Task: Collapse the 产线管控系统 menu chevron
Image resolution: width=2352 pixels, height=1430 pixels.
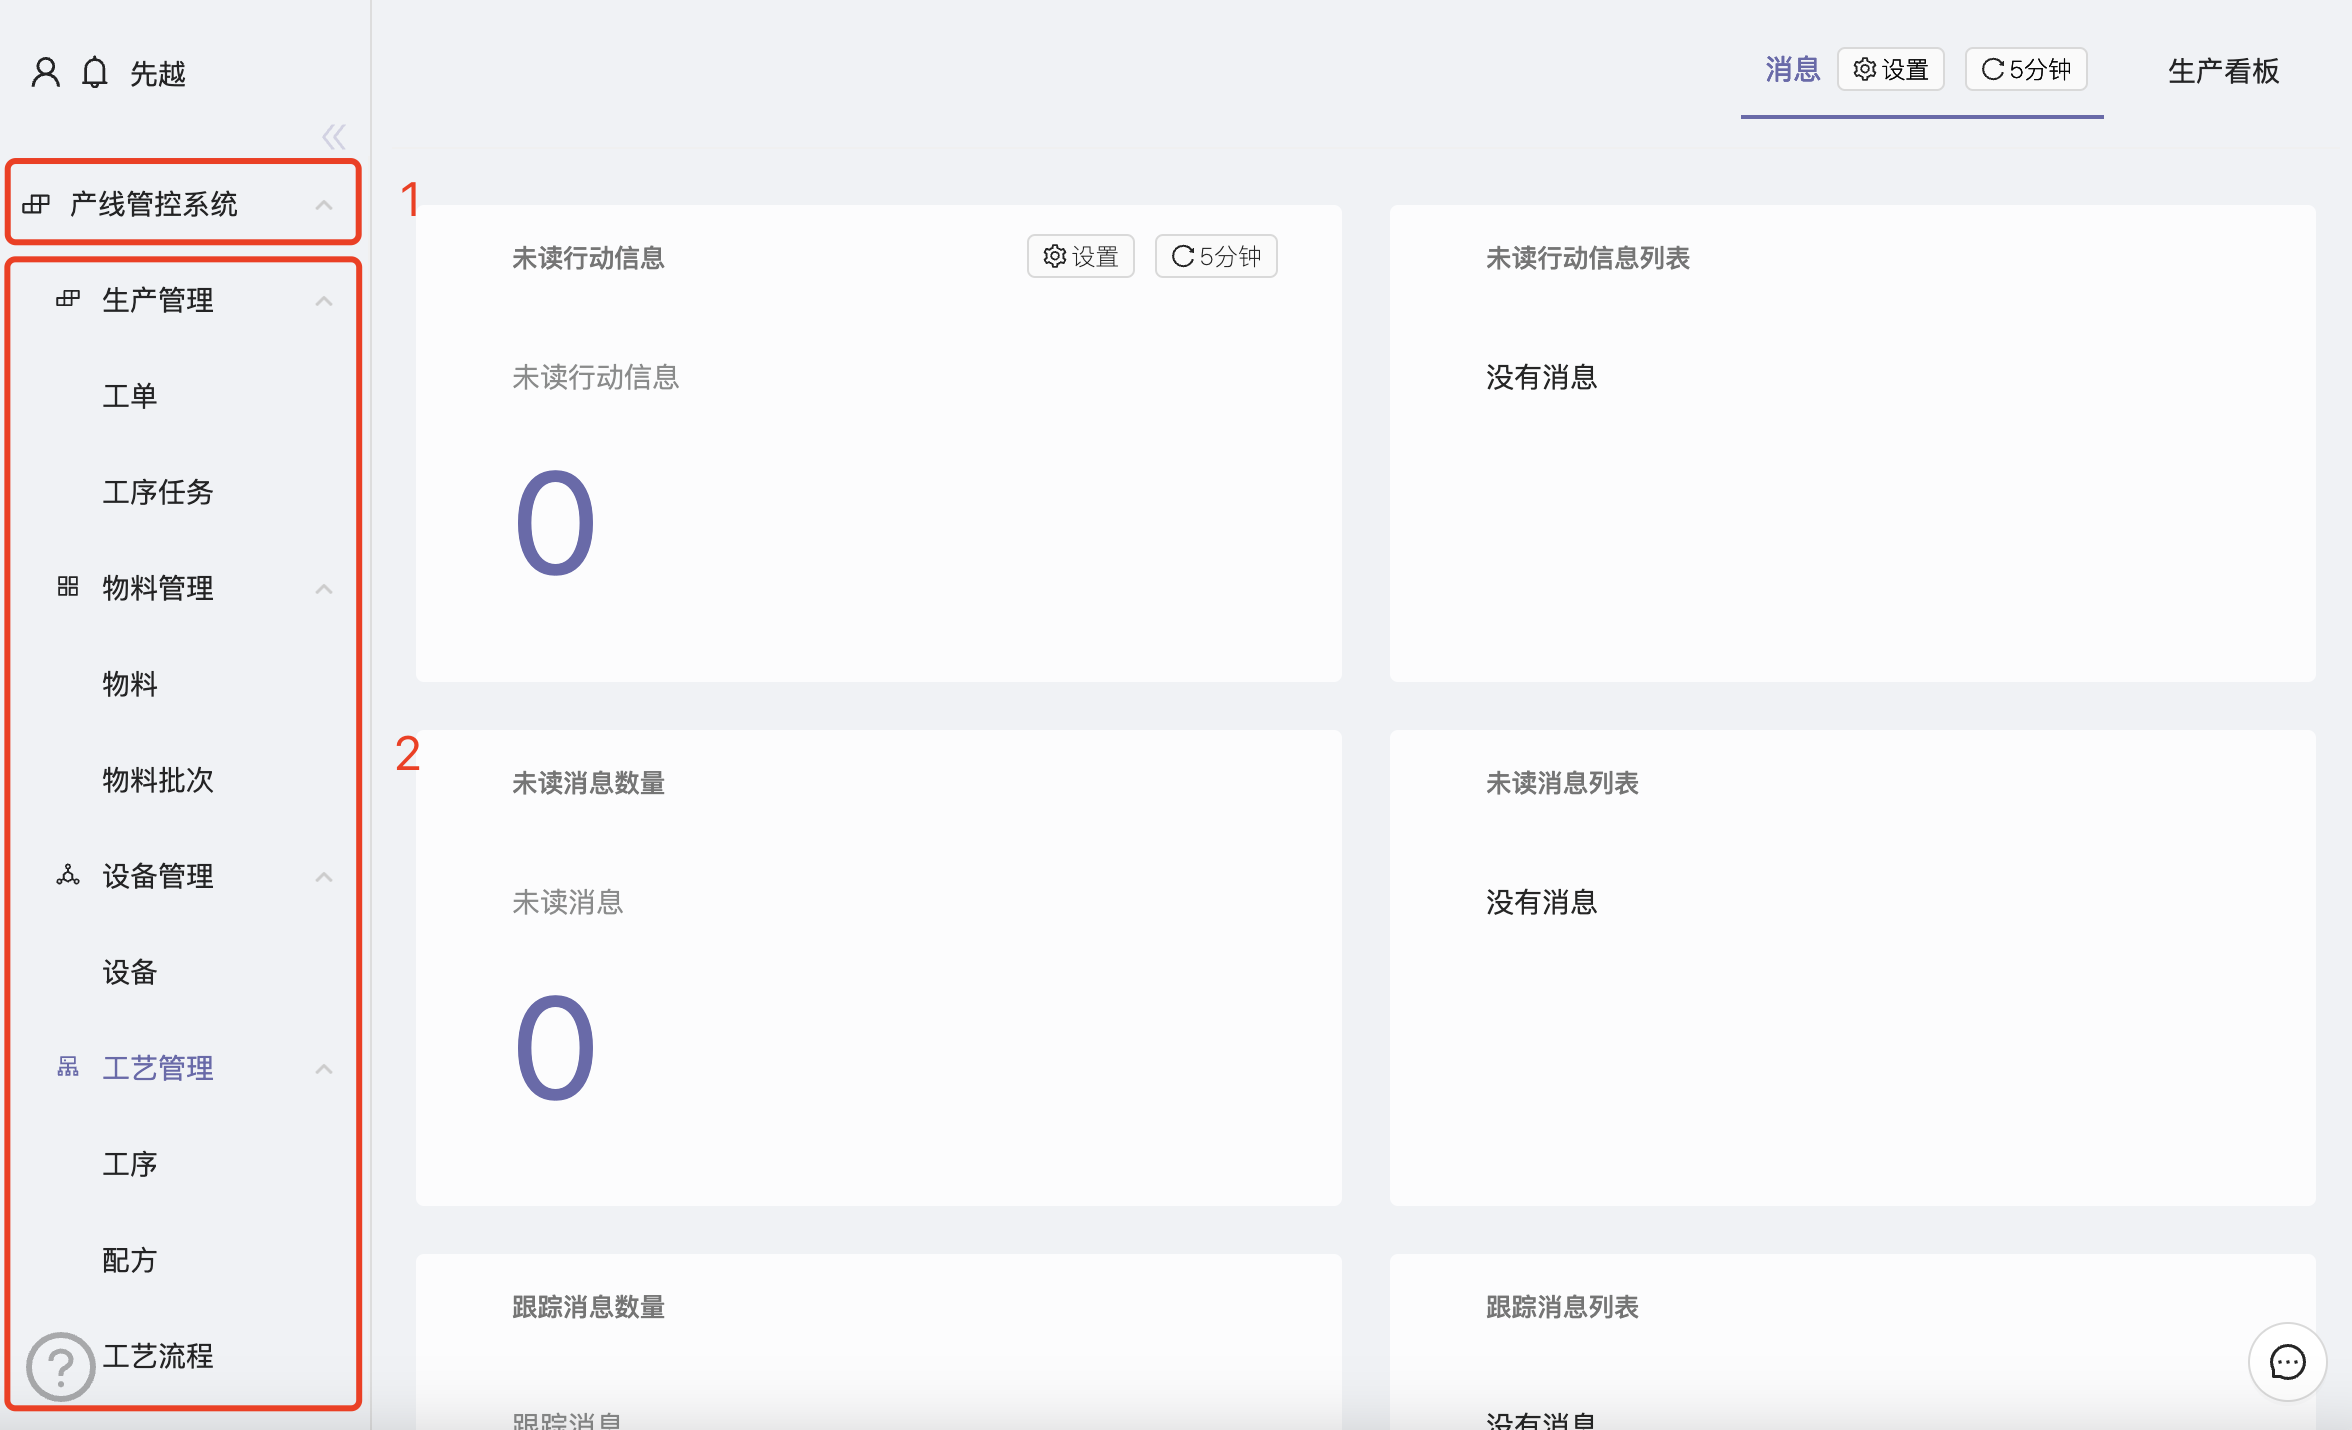Action: (324, 205)
